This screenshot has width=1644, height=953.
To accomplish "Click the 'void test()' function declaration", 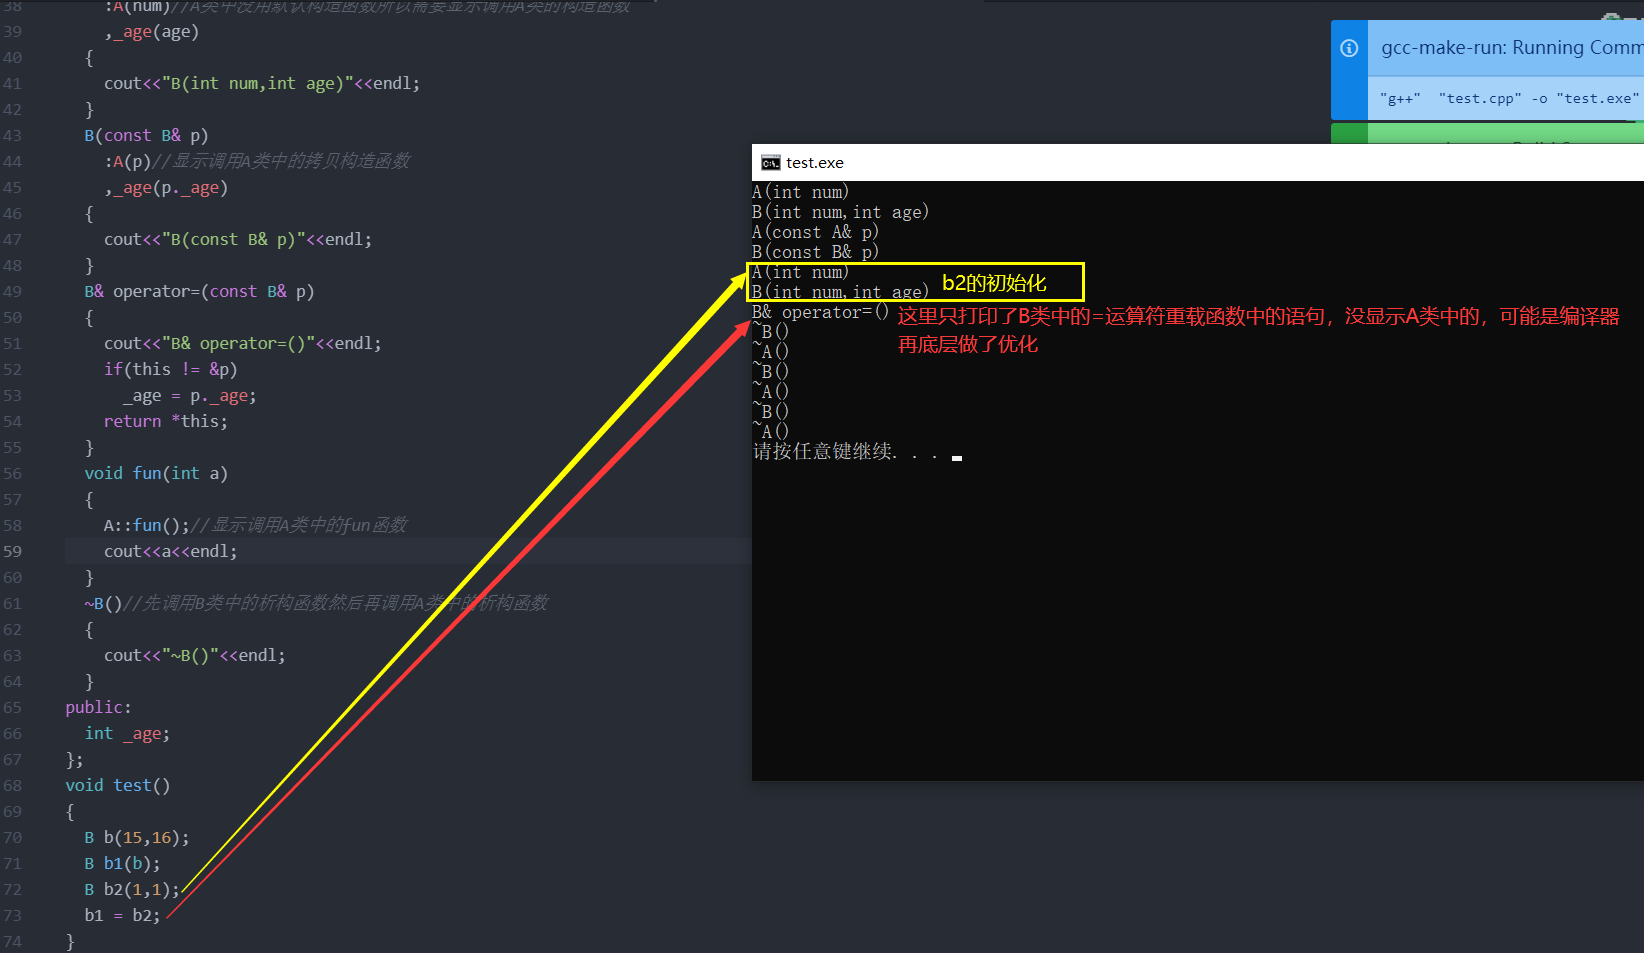I will tap(118, 785).
